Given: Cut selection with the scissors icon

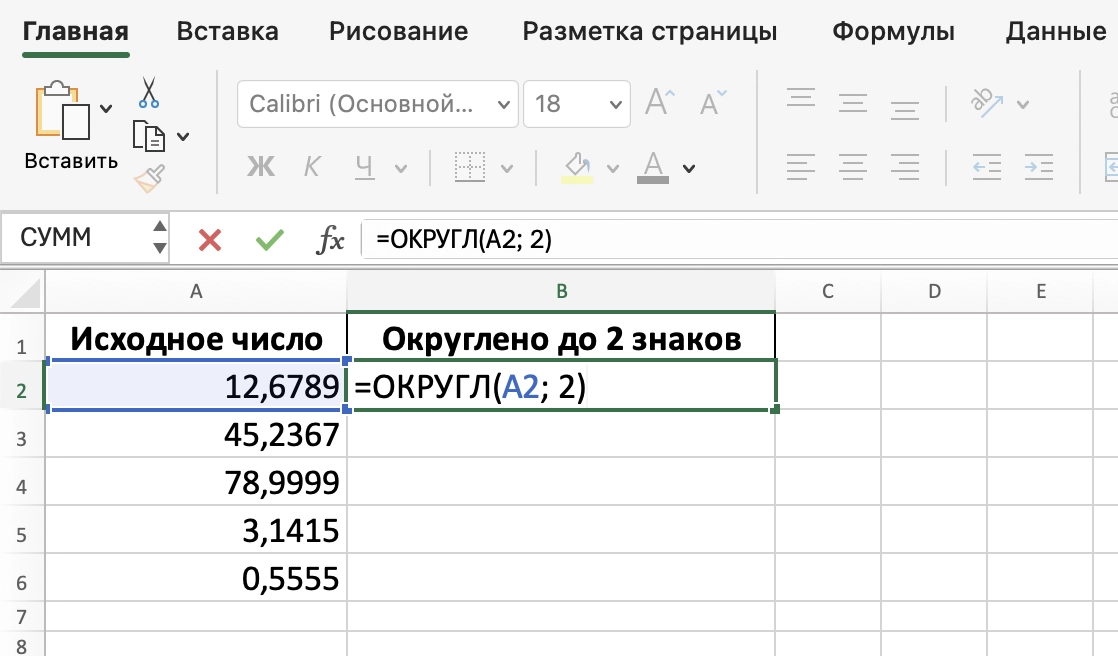Looking at the screenshot, I should (x=151, y=91).
